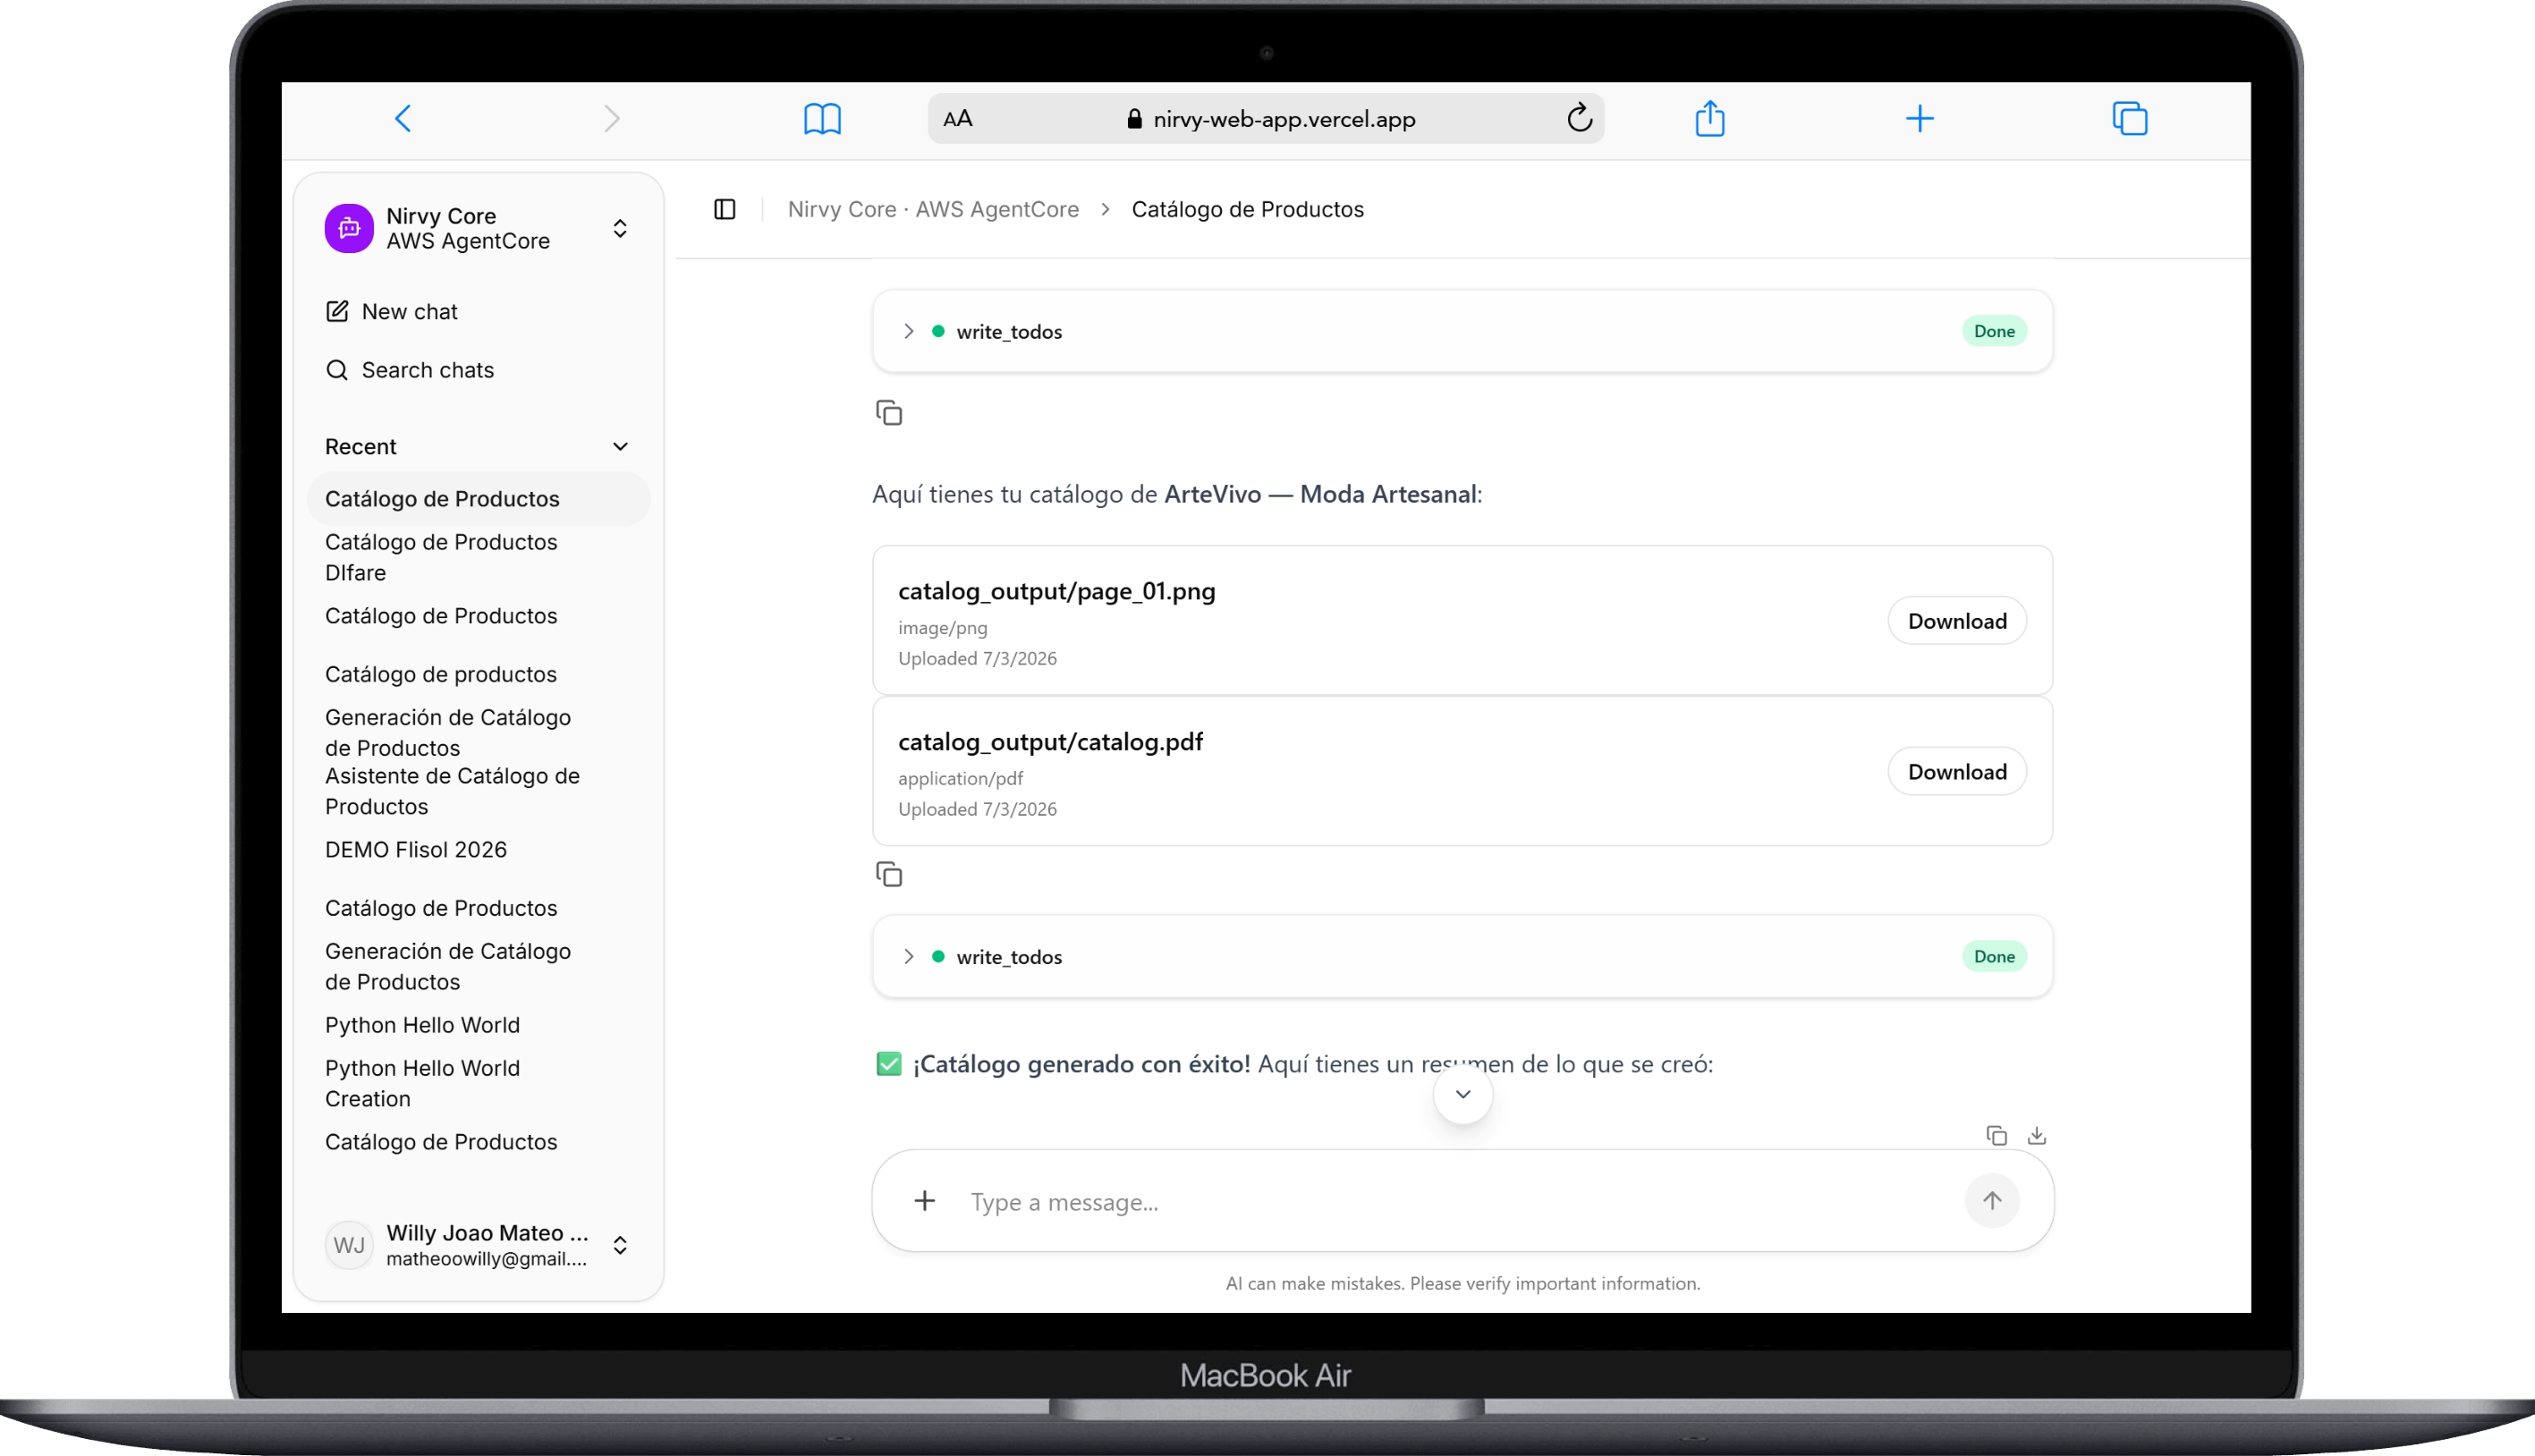Open a new Safari tab with plus

[1919, 119]
